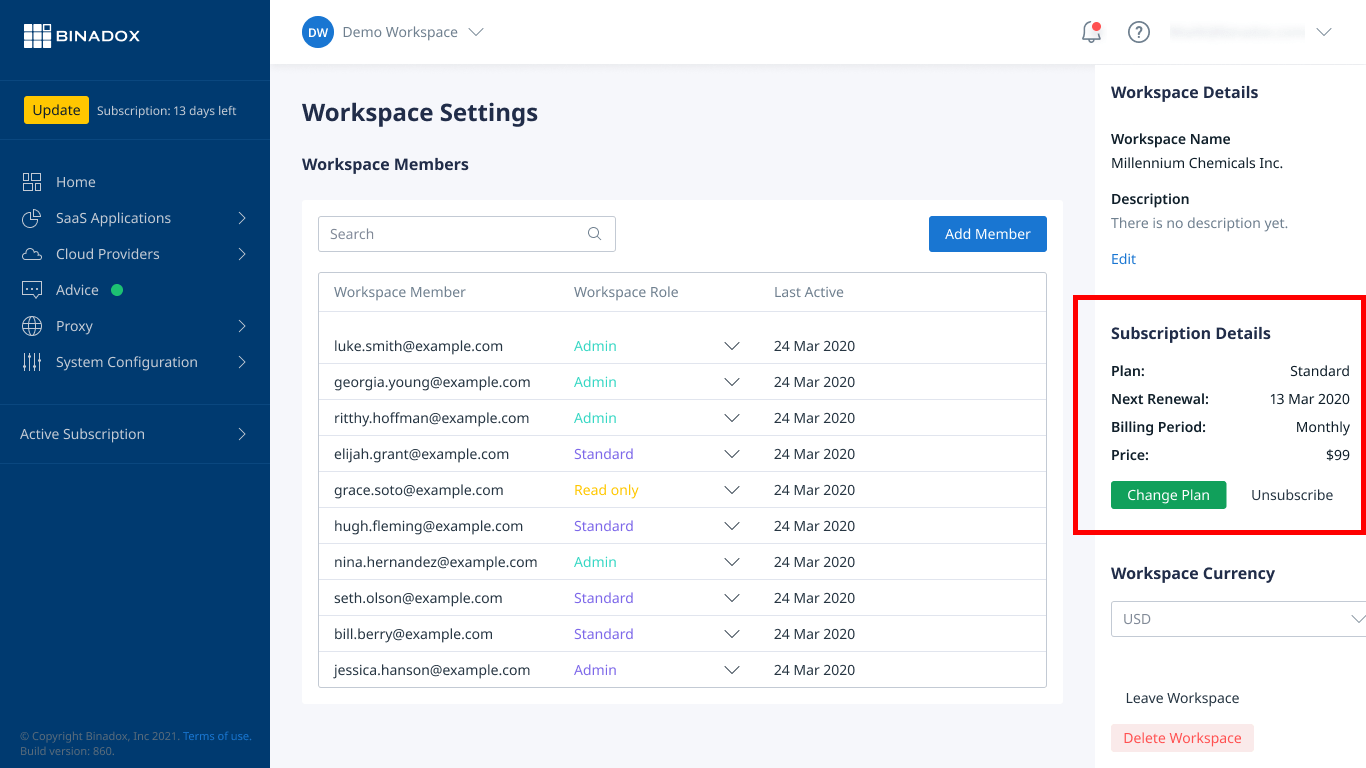Click the DW workspace avatar
Image resolution: width=1366 pixels, height=768 pixels.
[318, 32]
